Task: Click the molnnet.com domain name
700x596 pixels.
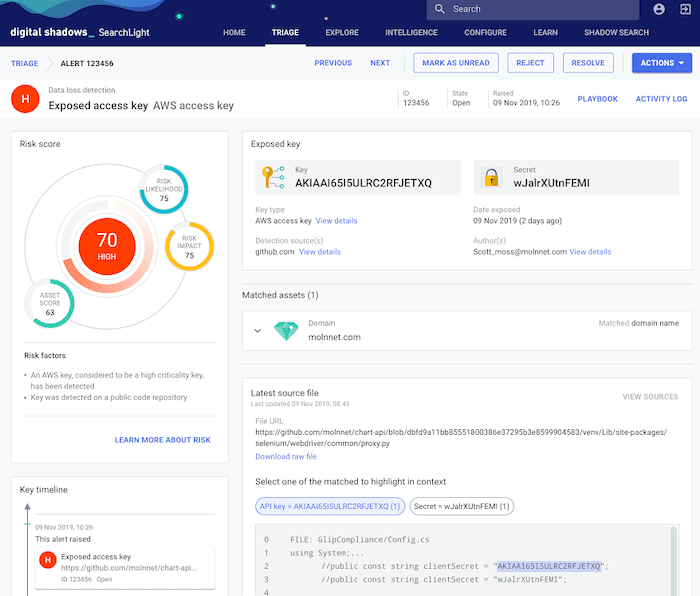Action: tap(334, 337)
